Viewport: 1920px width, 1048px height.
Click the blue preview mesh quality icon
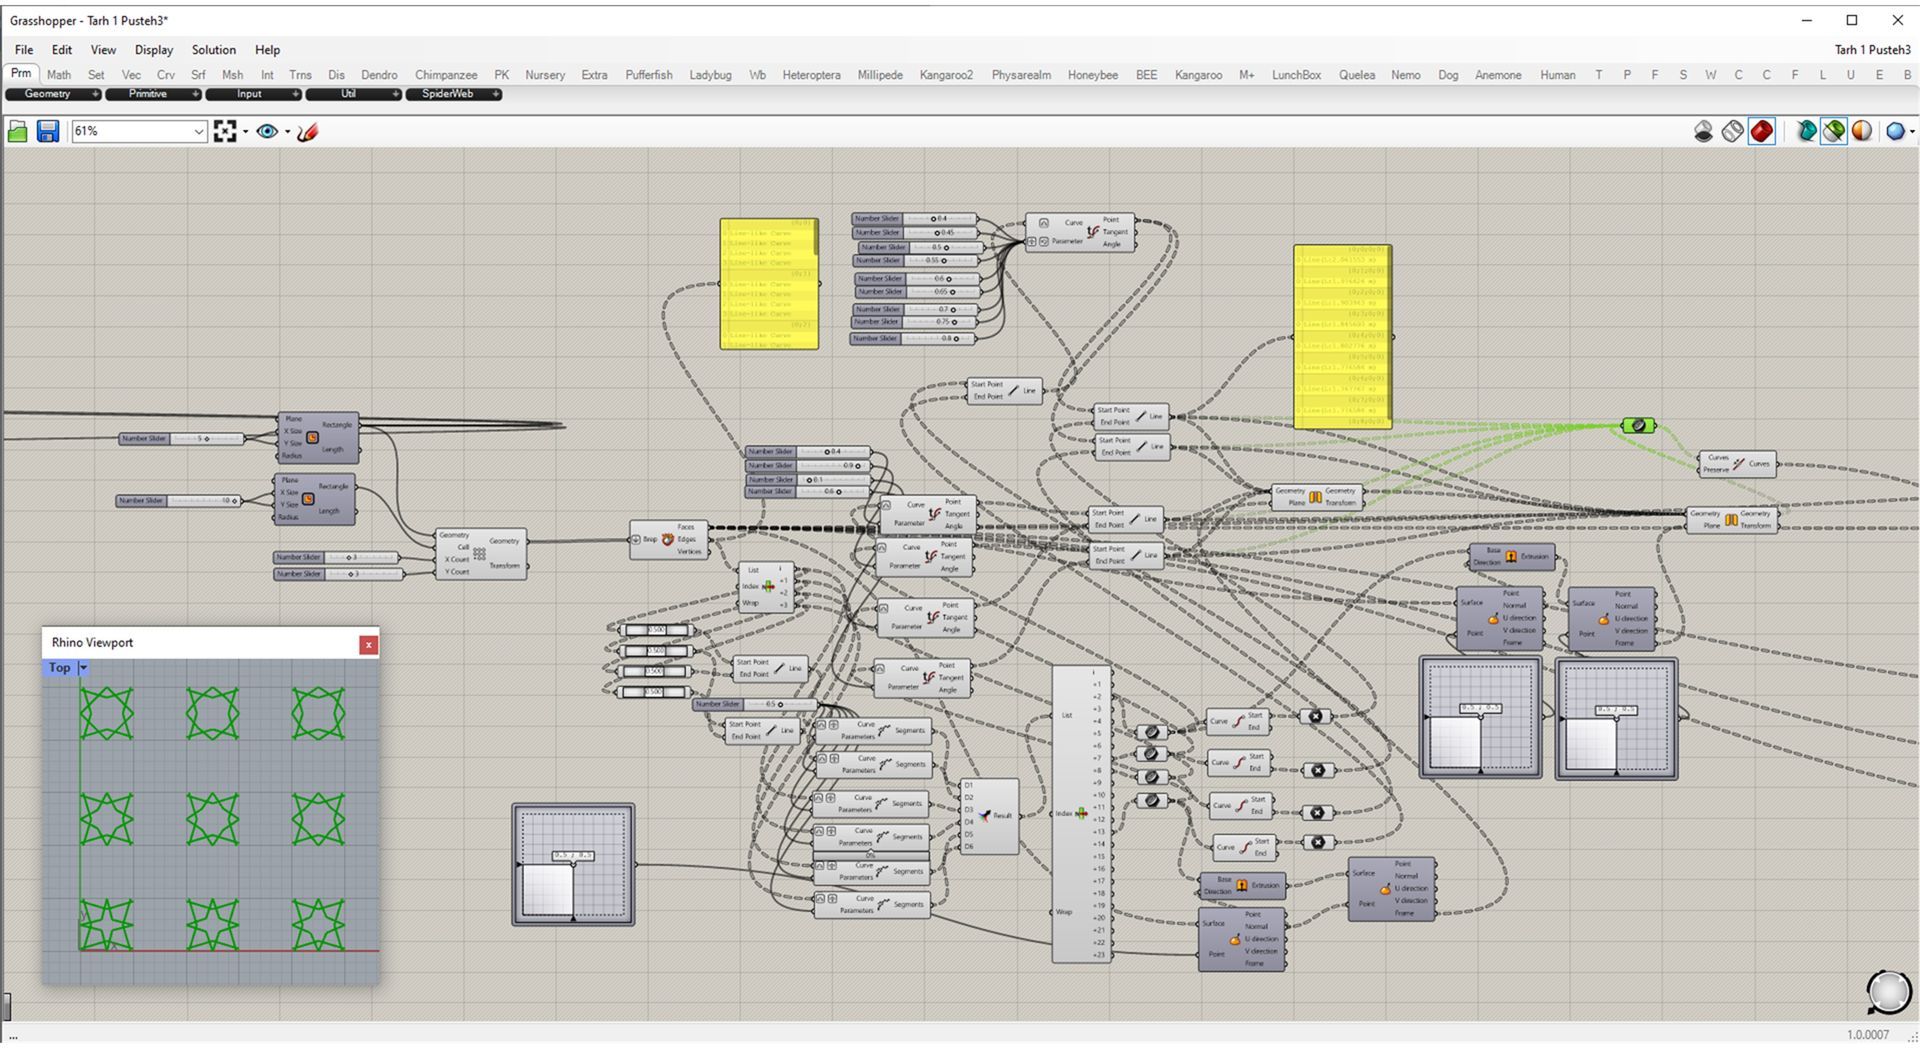(x=1893, y=132)
